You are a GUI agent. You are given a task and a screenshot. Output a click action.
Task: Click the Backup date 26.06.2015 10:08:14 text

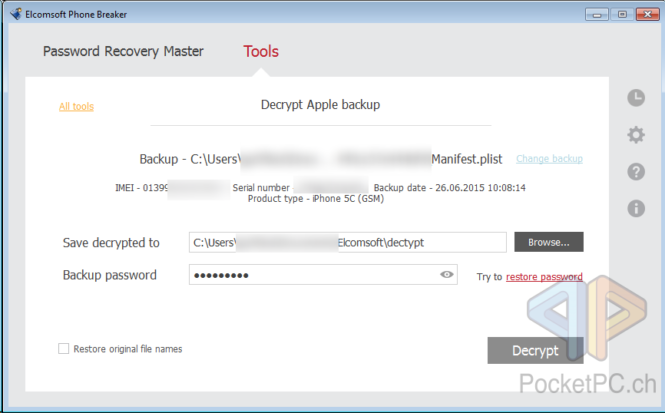coord(450,187)
